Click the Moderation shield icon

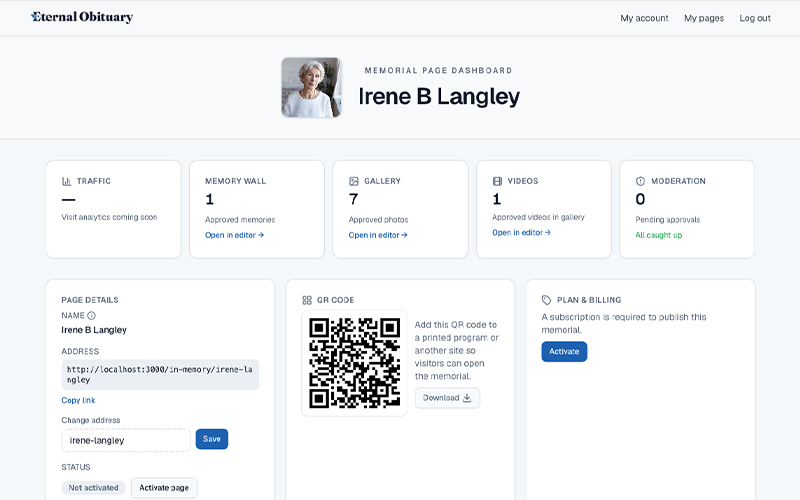[640, 181]
